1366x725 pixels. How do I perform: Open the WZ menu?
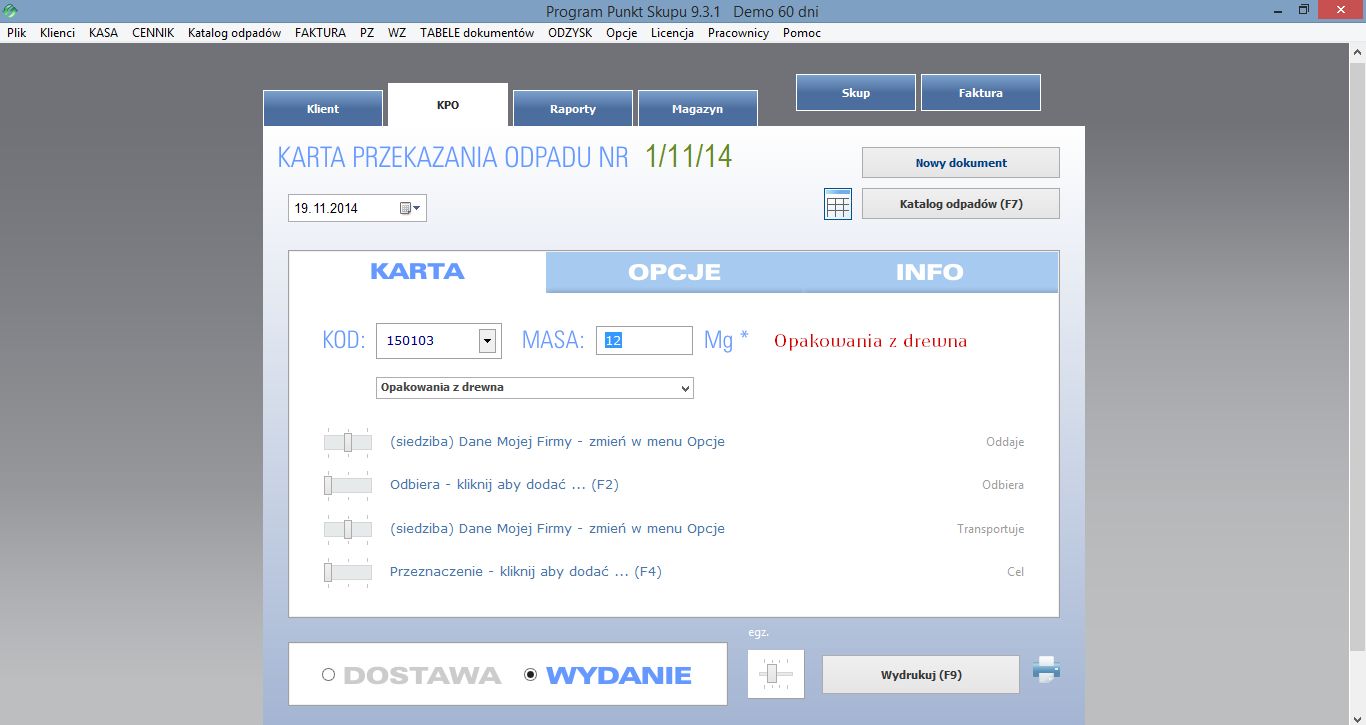click(x=397, y=33)
